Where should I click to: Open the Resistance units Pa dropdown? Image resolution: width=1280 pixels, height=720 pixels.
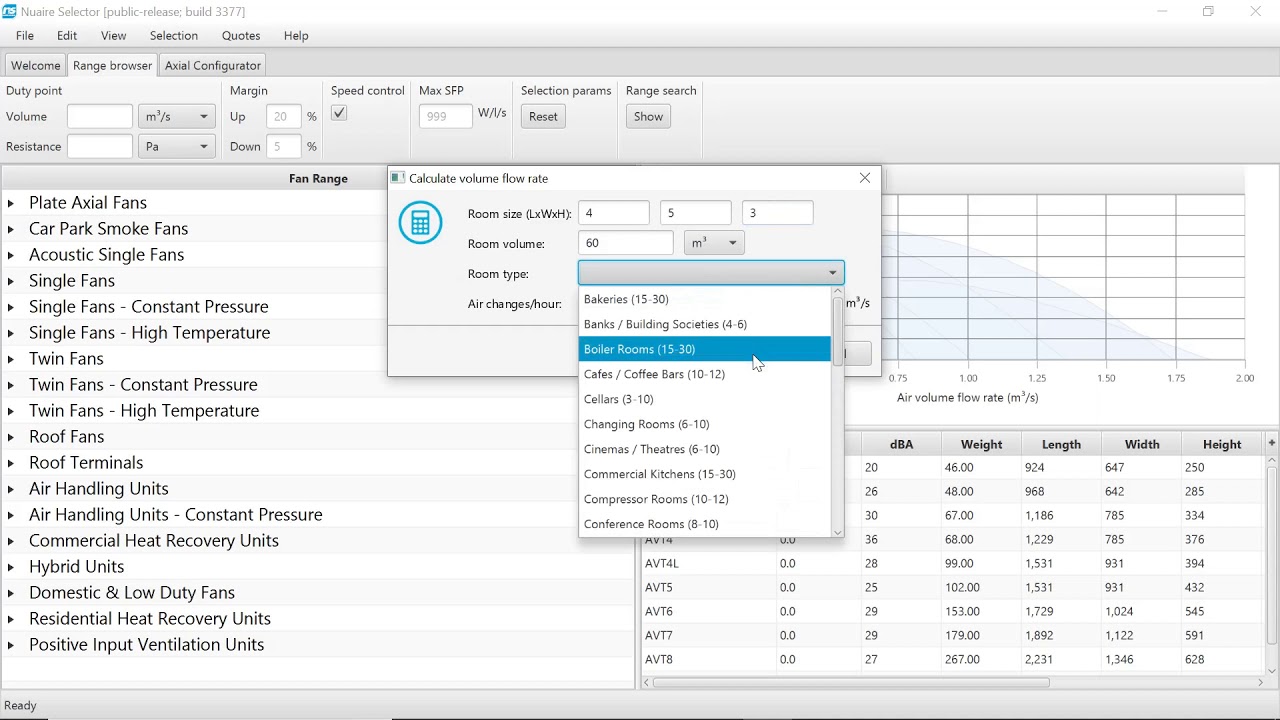[177, 146]
